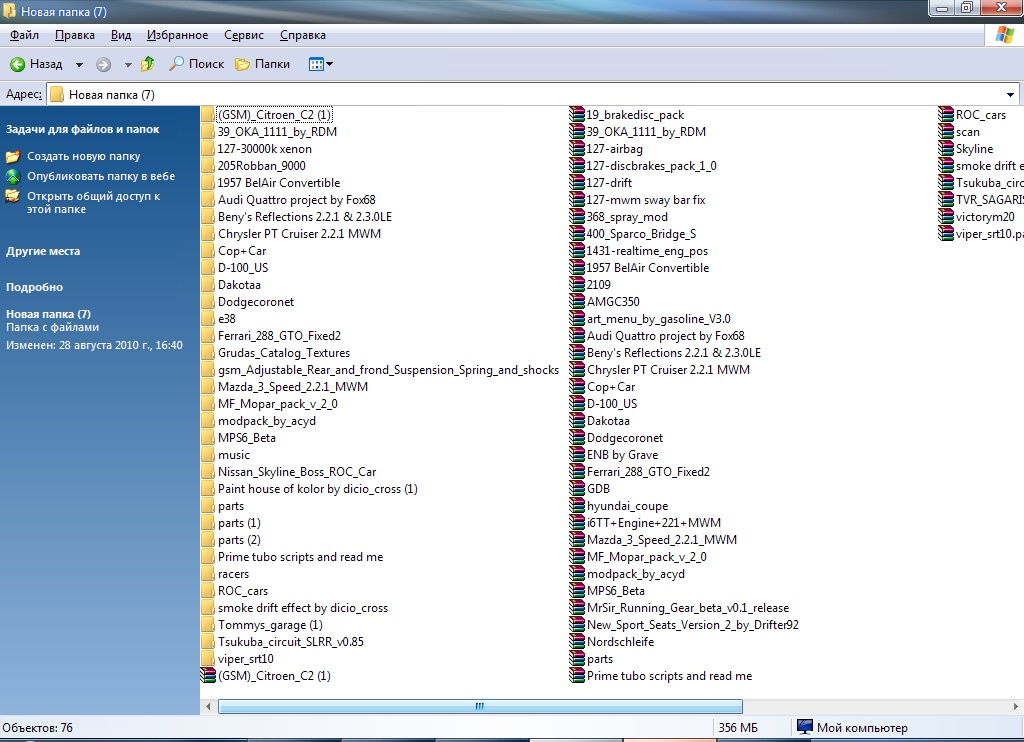
Task: Select 'MrSir_Running_Gear_beta_v0.1_release' archive name
Action: click(688, 608)
